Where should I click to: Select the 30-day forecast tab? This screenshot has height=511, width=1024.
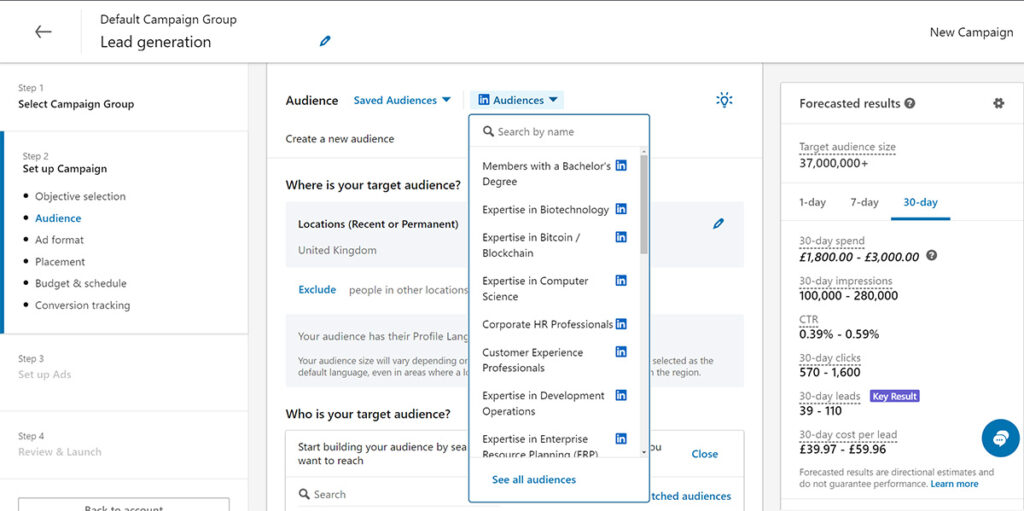coord(920,202)
